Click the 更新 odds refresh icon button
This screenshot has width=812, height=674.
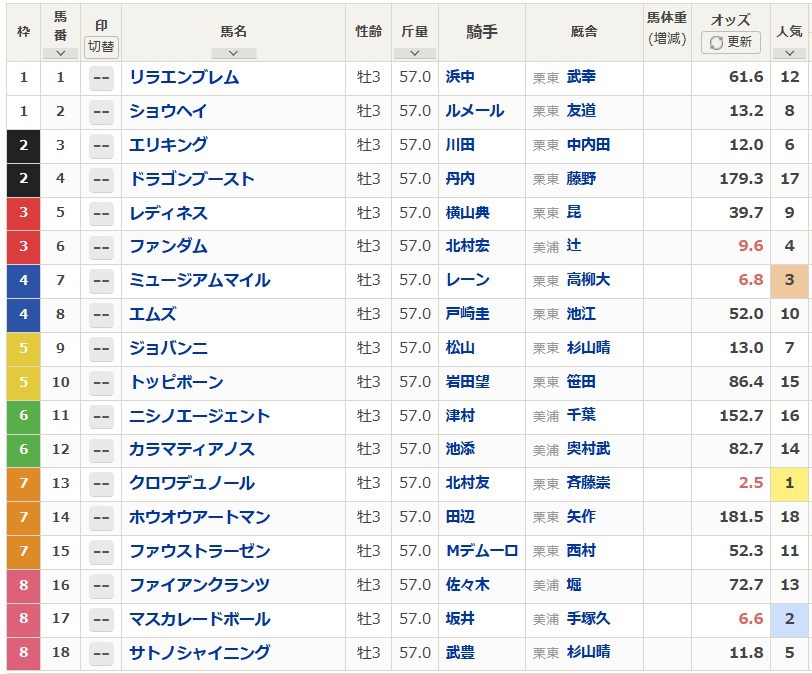pyautogui.click(x=731, y=42)
